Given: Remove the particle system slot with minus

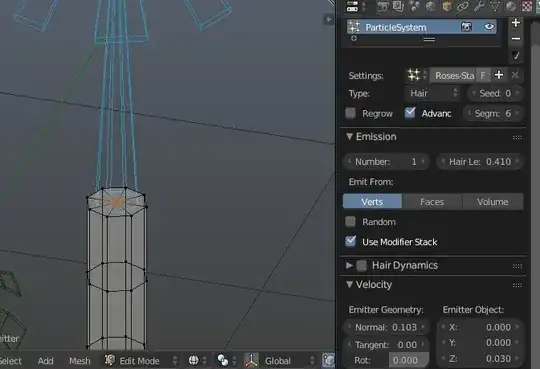Looking at the screenshot, I should point(516,39).
